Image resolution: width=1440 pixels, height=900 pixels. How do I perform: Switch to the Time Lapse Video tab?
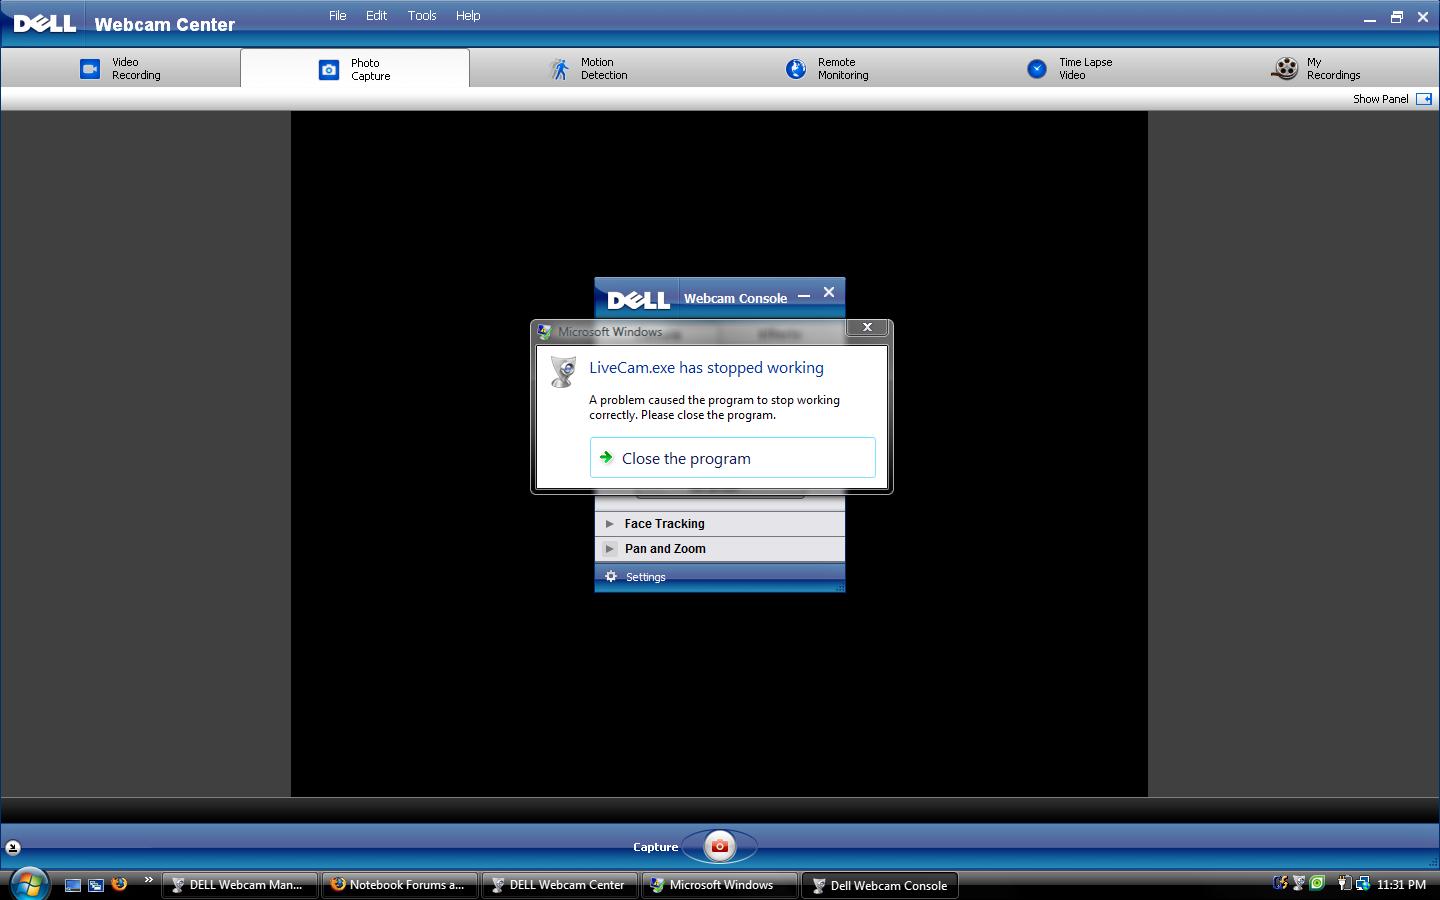click(x=1070, y=68)
